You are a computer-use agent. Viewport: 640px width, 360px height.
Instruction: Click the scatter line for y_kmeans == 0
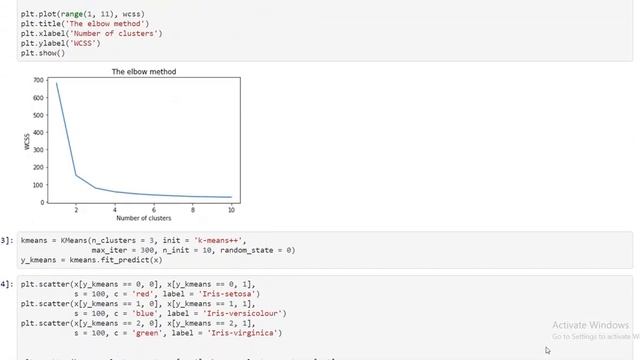(138, 284)
